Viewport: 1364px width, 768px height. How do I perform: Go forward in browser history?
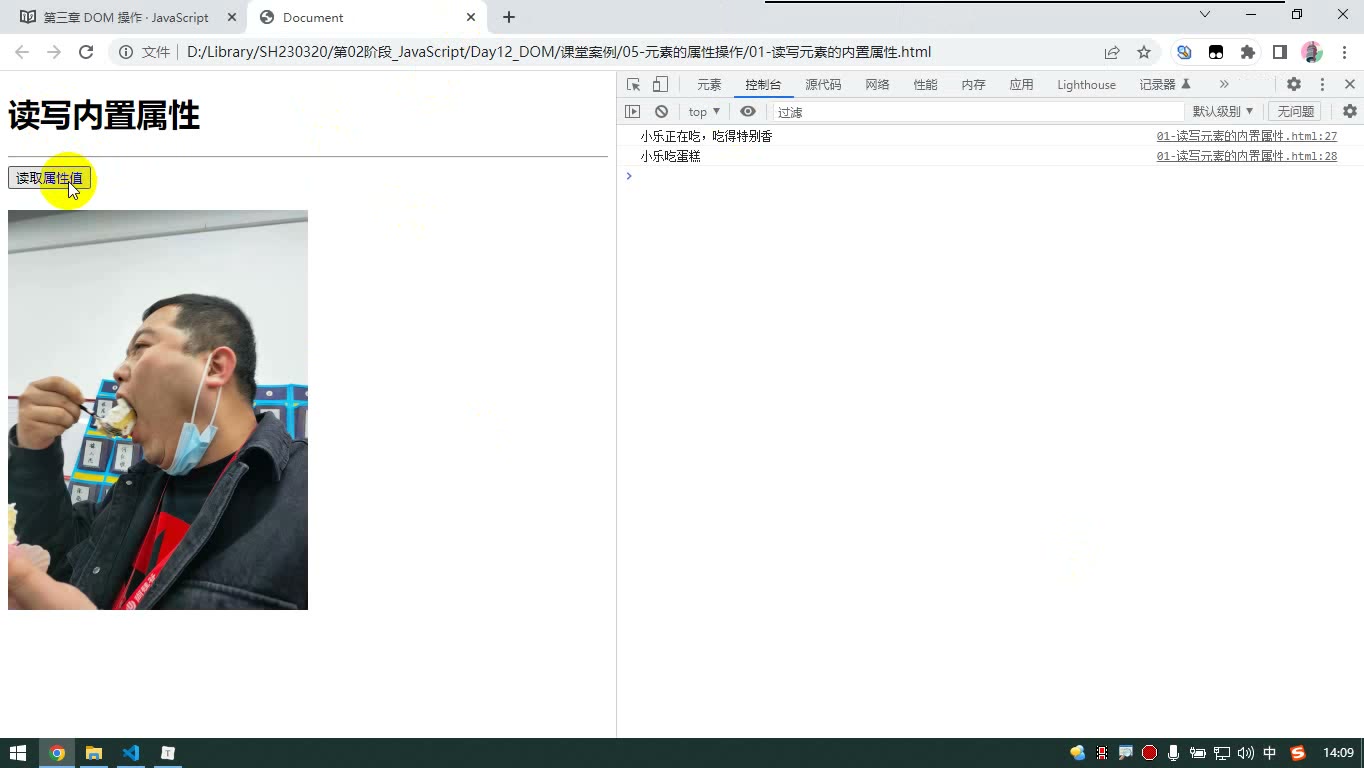click(54, 52)
